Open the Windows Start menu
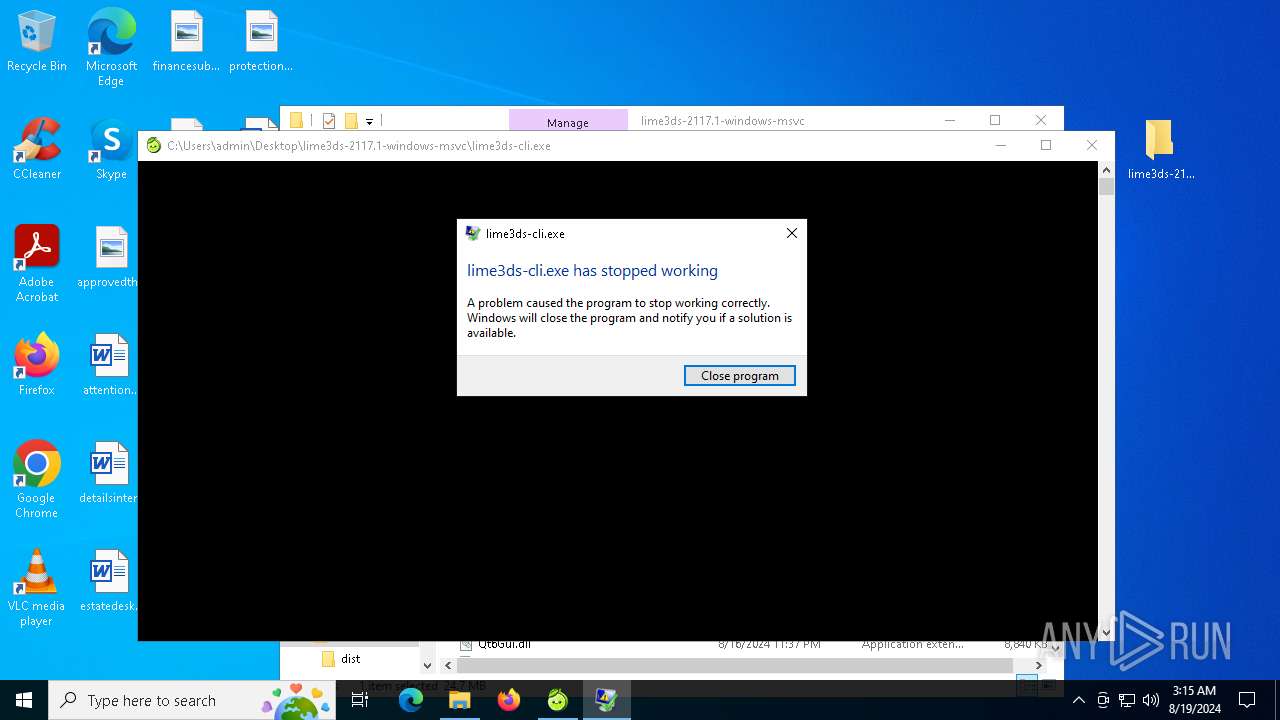Screen dimensions: 1280x720 (x=24, y=700)
